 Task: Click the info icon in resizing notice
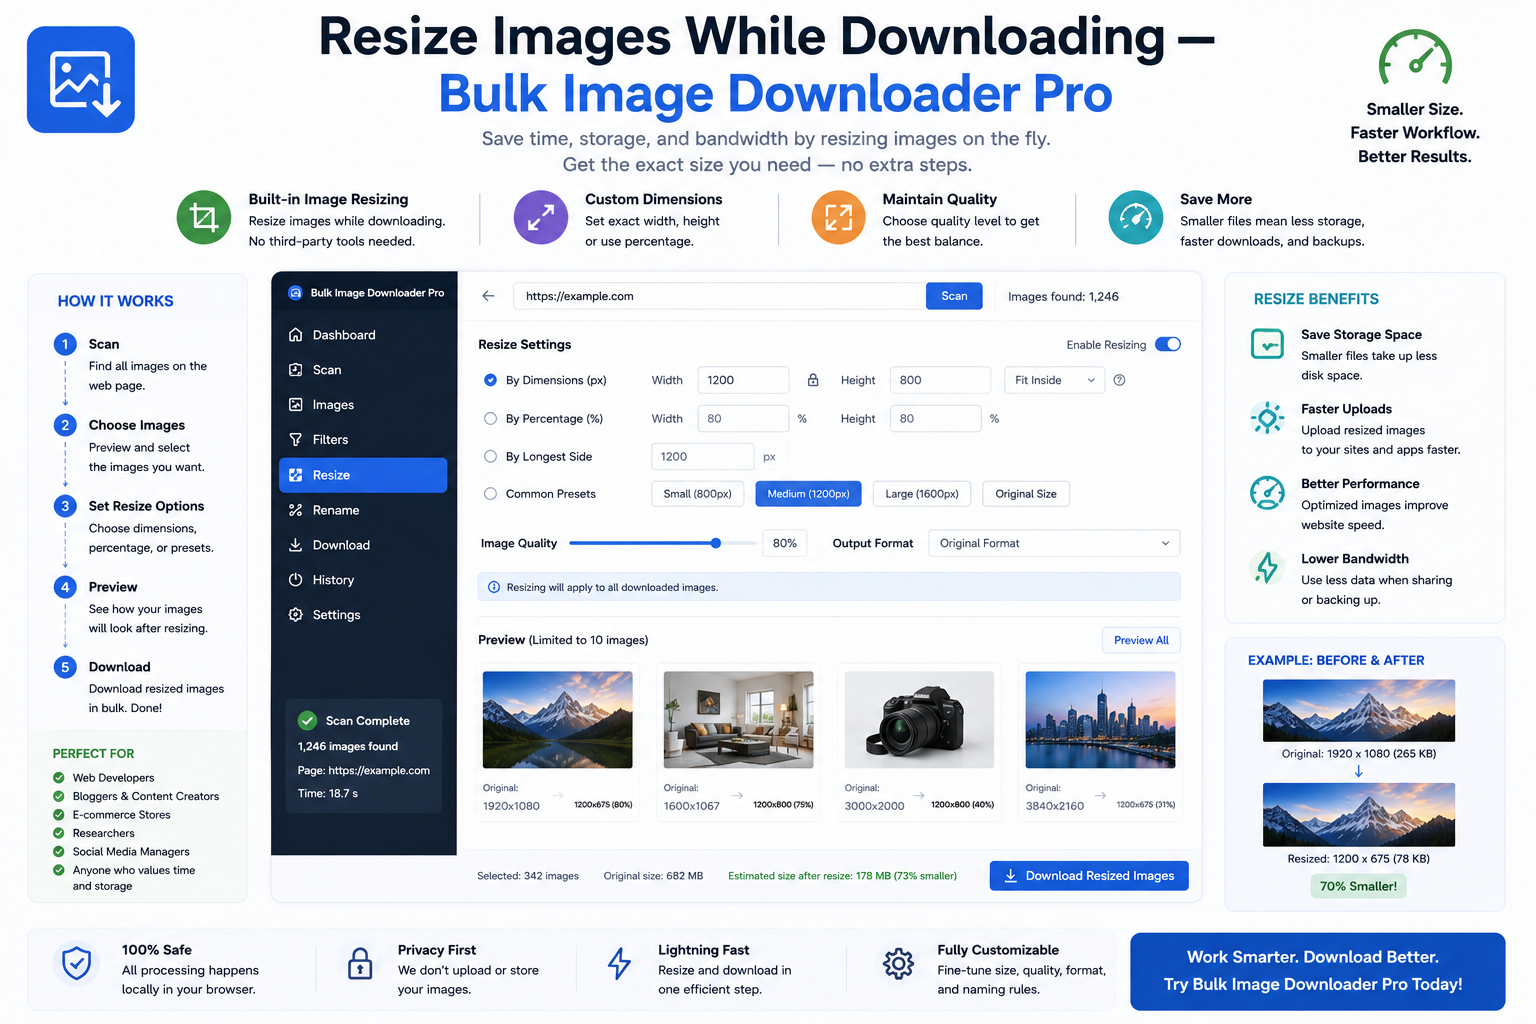494,587
